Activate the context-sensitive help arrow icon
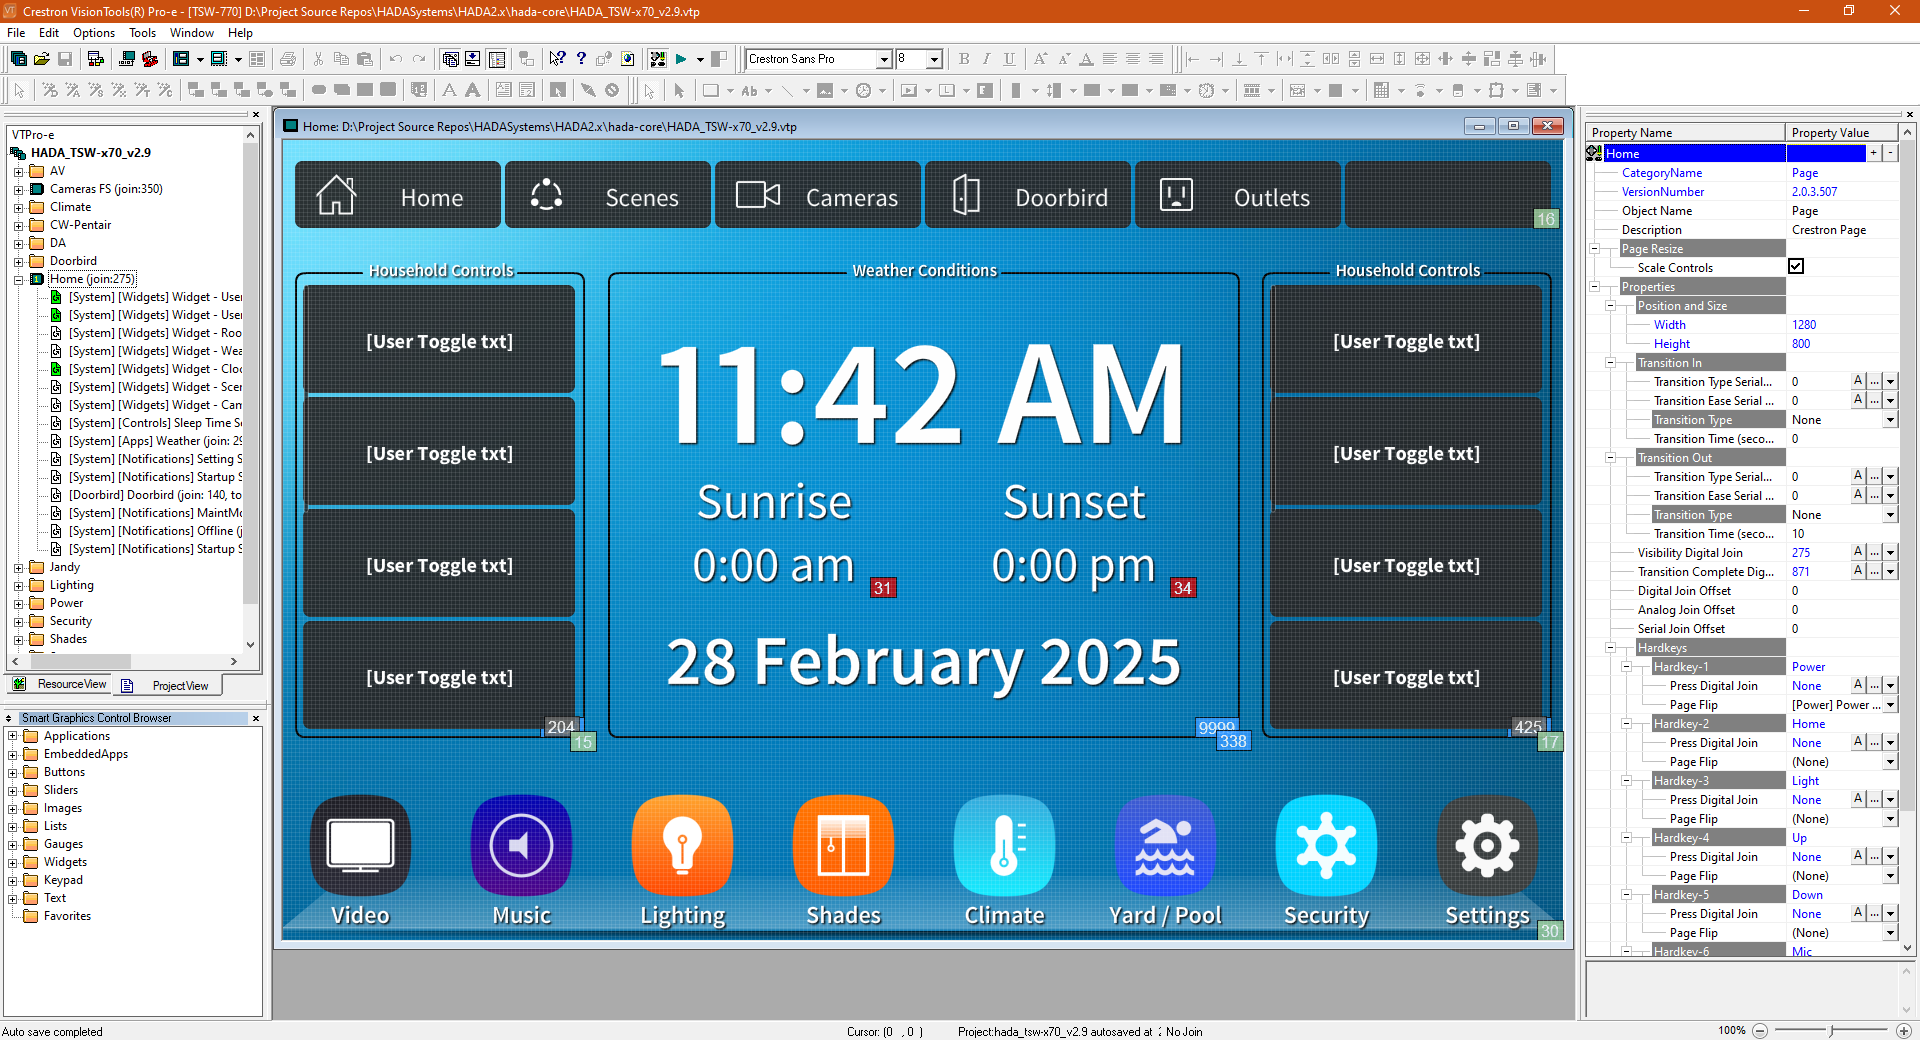This screenshot has width=1920, height=1040. 557,58
